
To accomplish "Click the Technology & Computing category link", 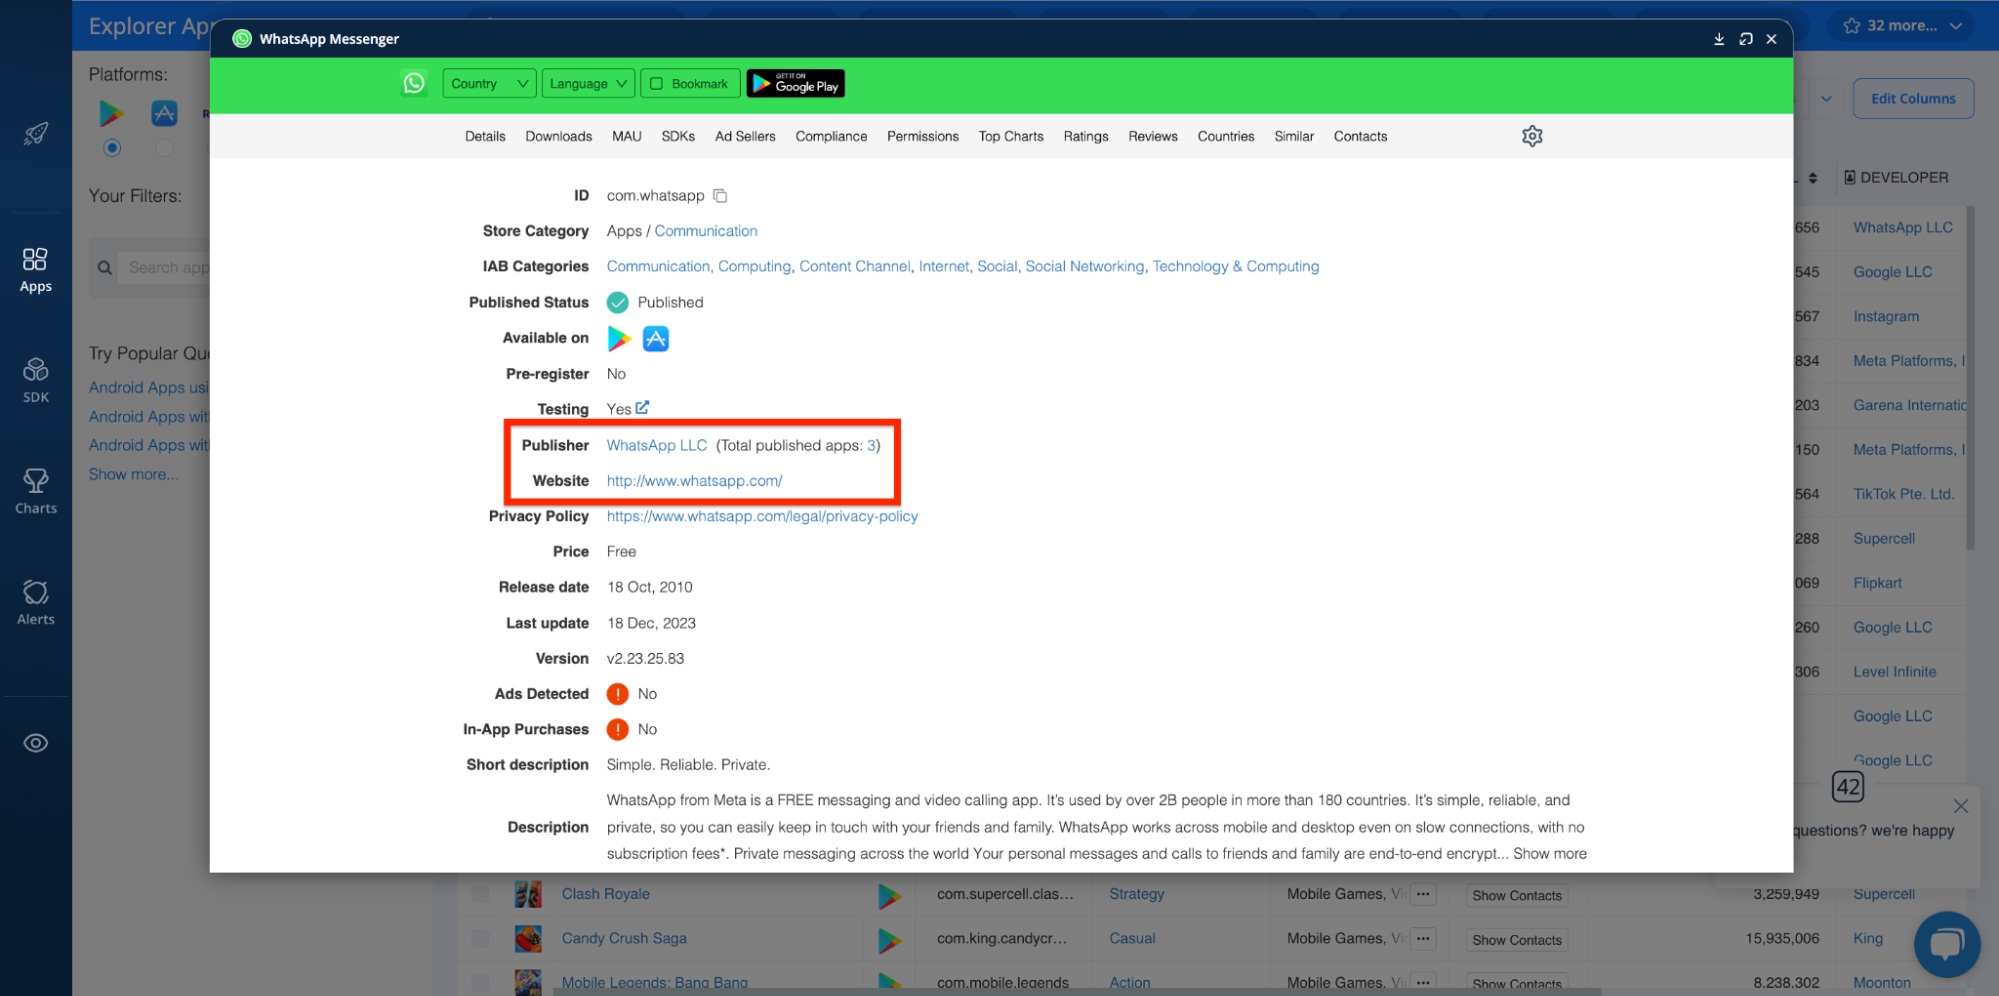I will click(x=1236, y=266).
